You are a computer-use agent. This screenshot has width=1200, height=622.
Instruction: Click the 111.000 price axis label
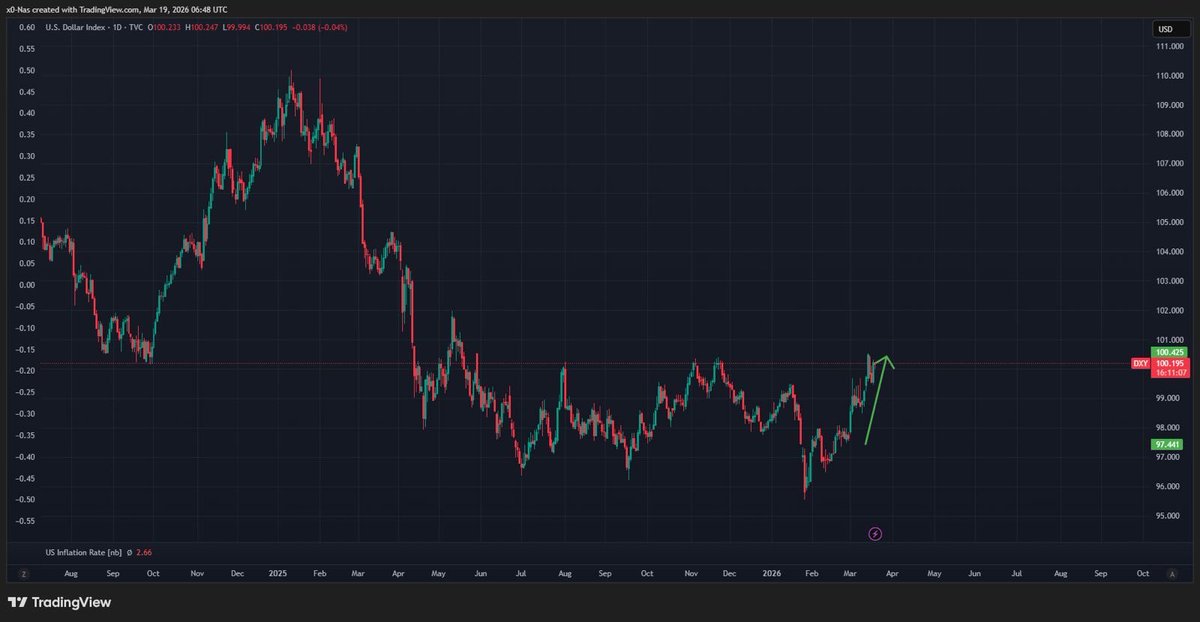[x=1169, y=46]
